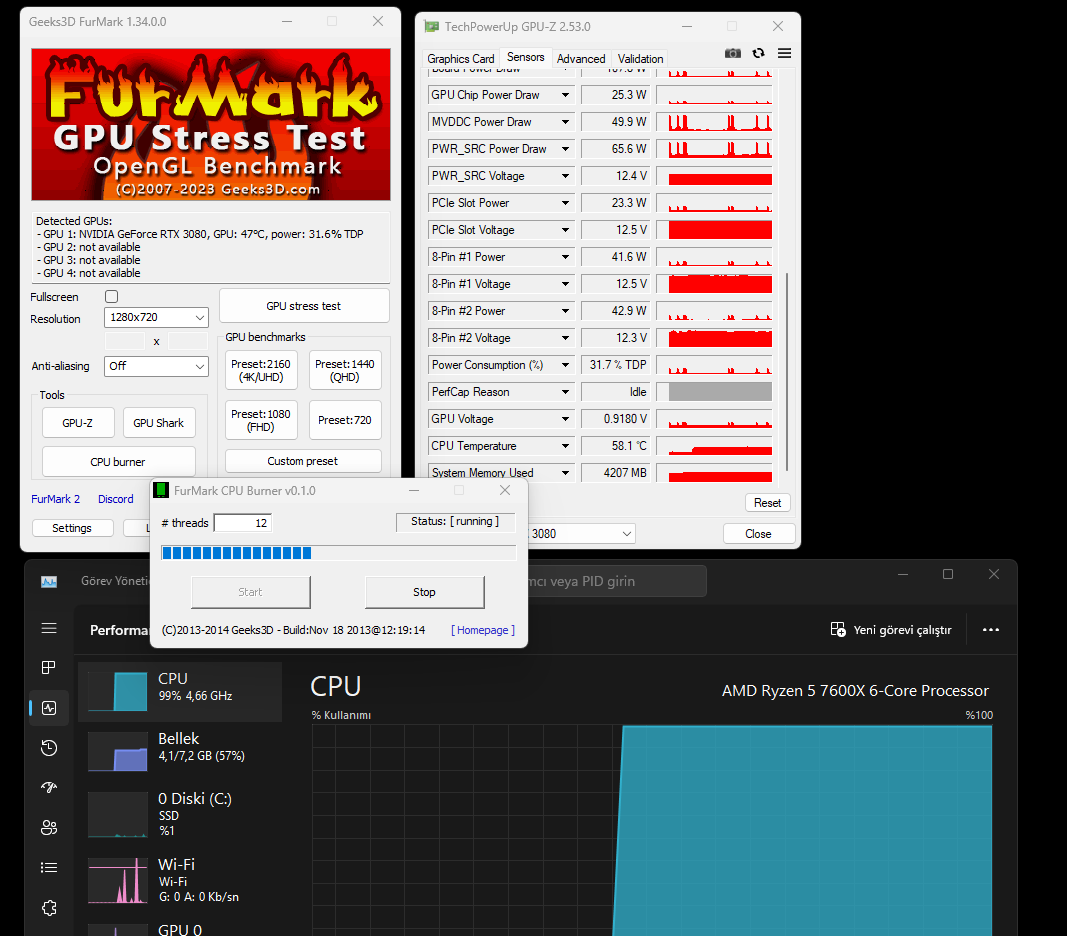Open the Anti-aliasing Off dropdown
This screenshot has width=1067, height=936.
157,366
